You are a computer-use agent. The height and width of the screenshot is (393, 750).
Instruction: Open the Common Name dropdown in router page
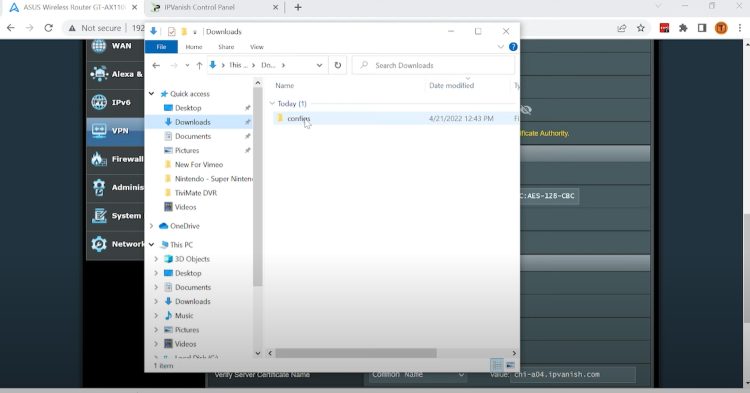[x=417, y=374]
